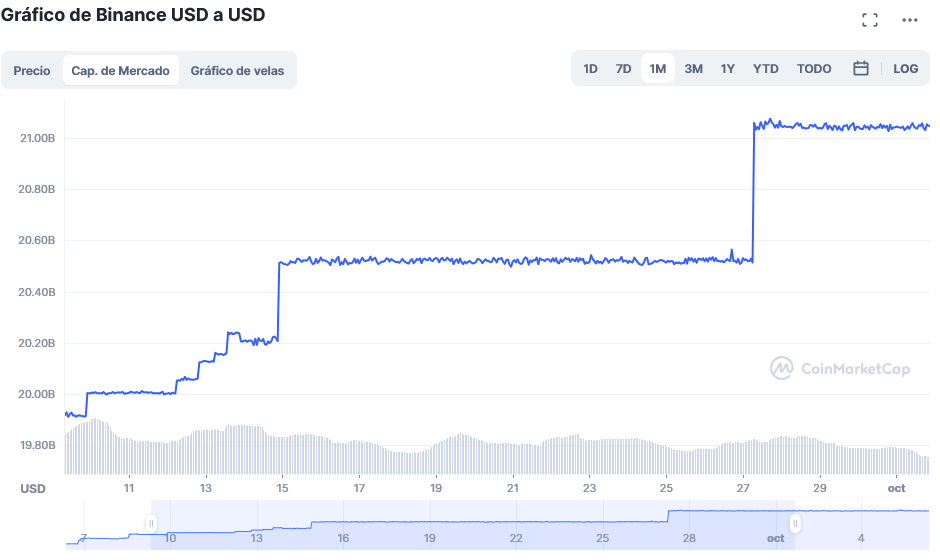Select the 1D time range

click(590, 69)
